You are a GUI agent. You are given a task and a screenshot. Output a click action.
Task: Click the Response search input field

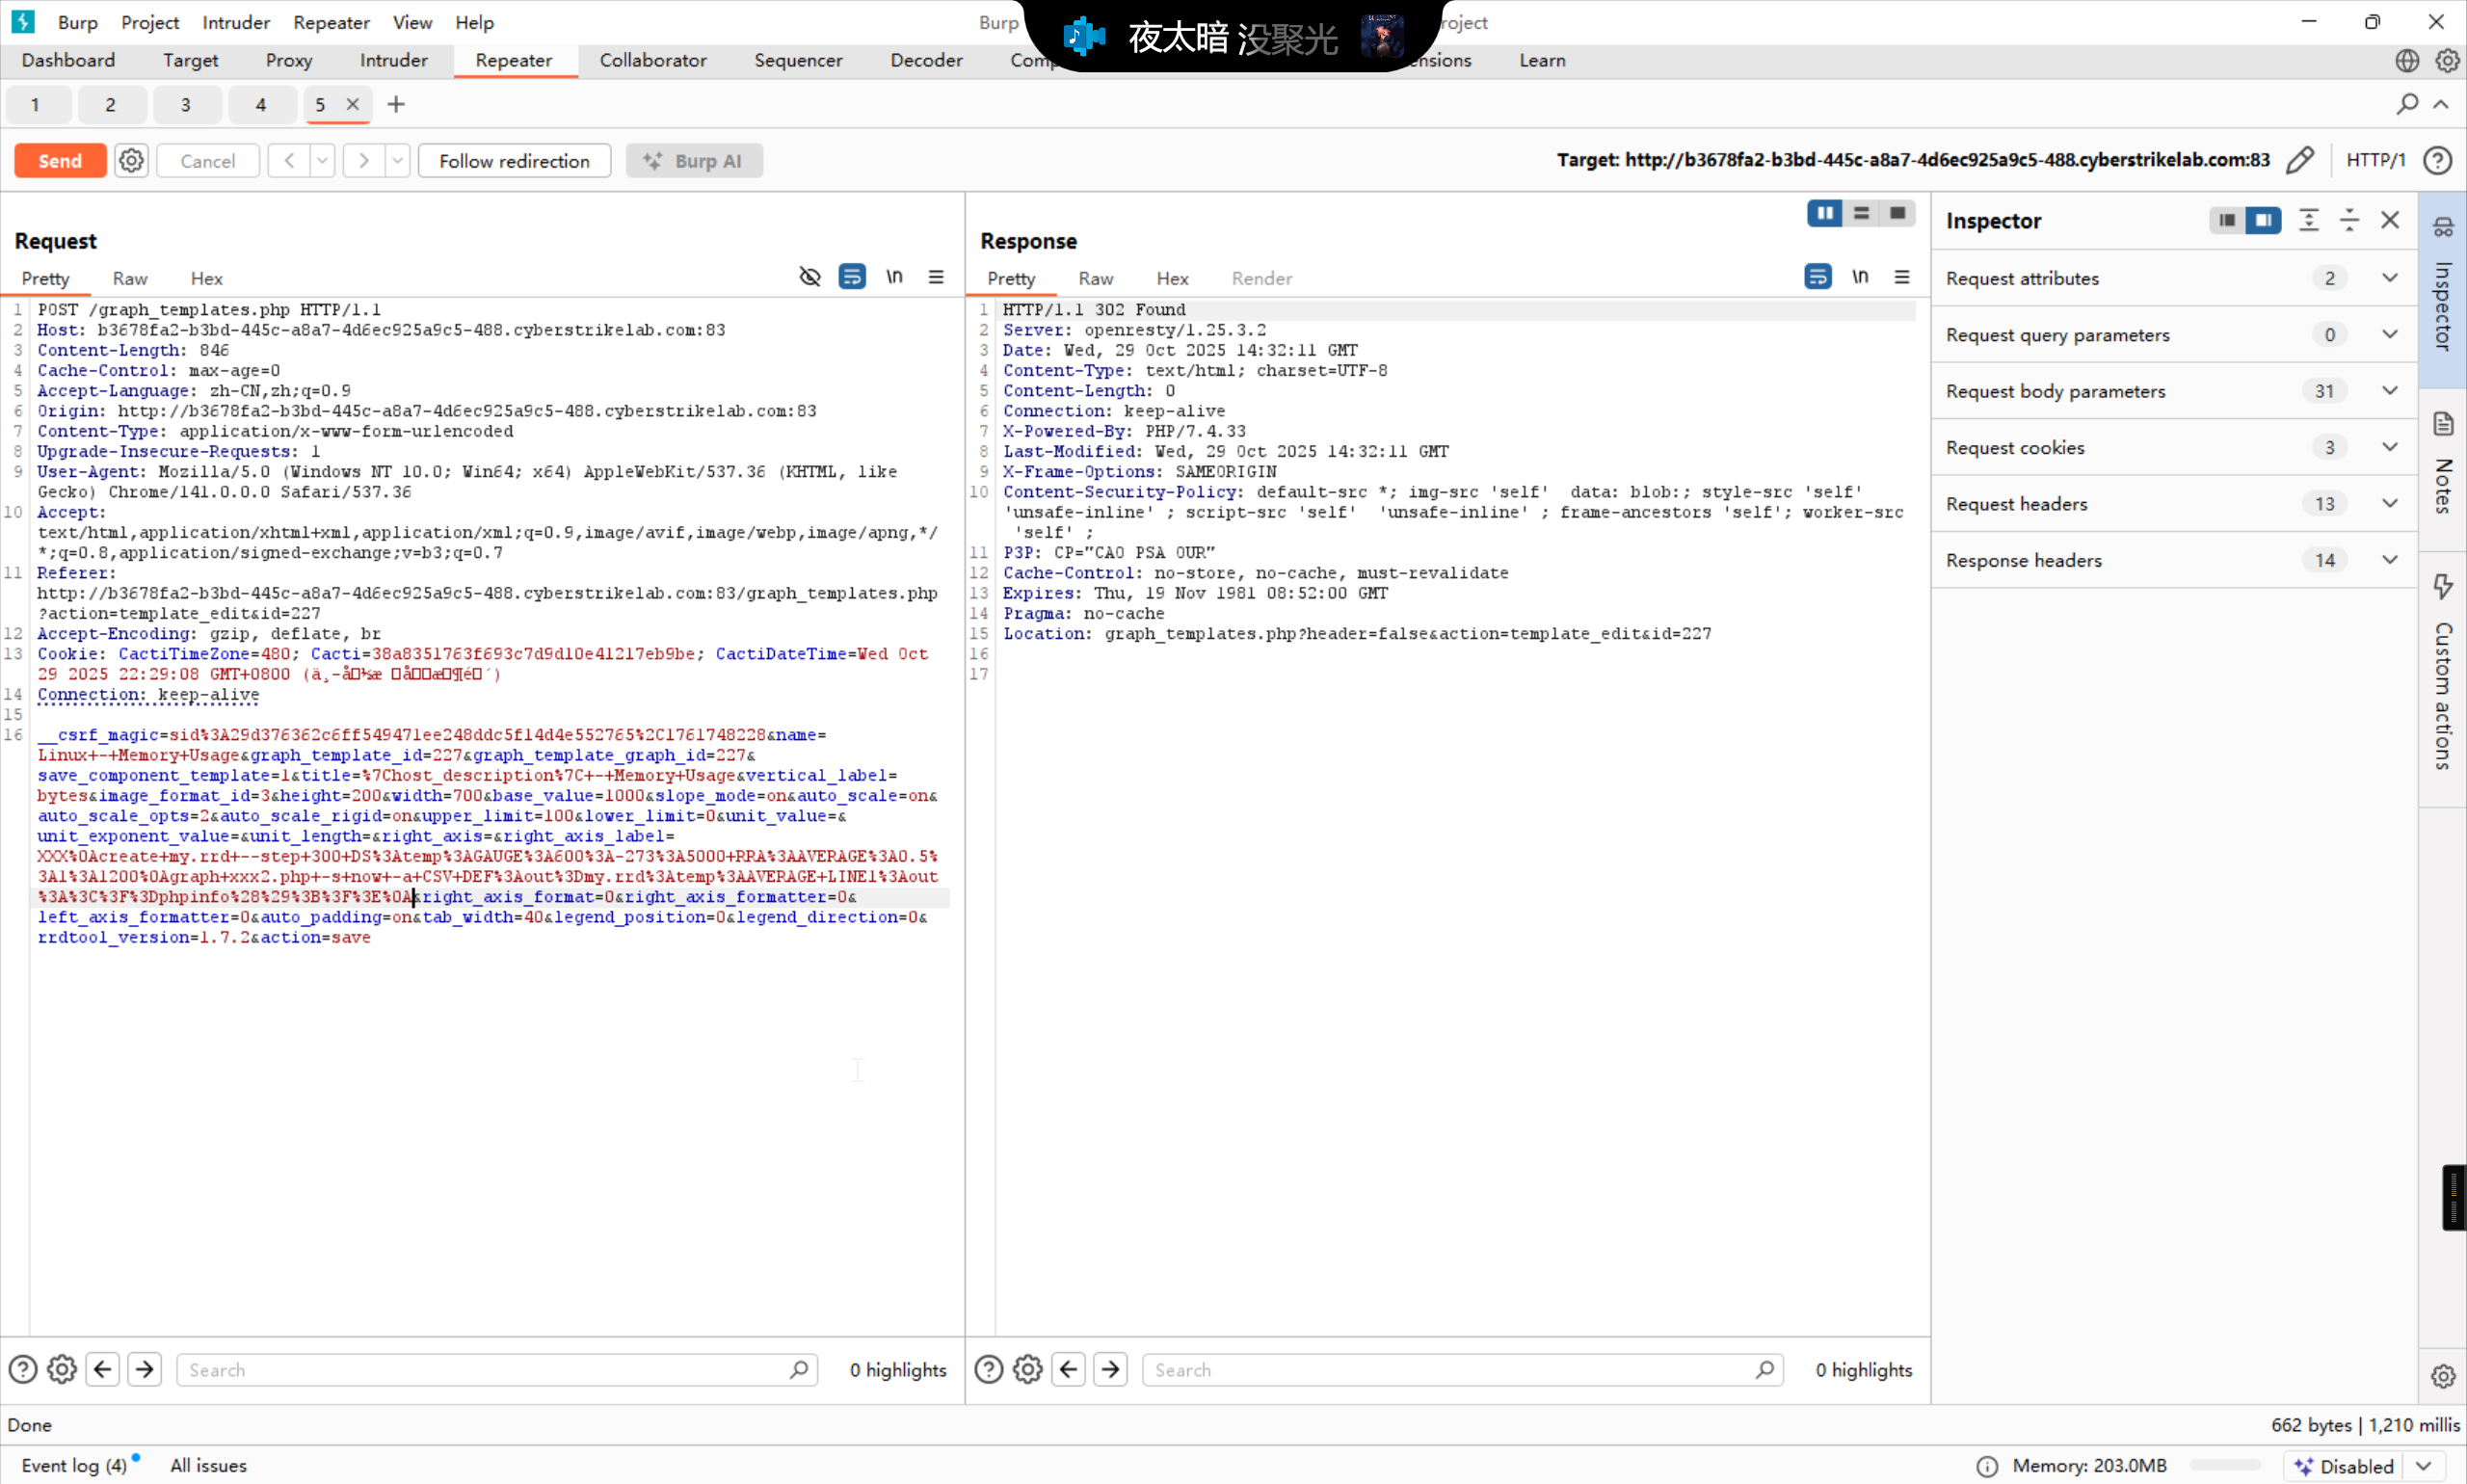[x=1450, y=1370]
